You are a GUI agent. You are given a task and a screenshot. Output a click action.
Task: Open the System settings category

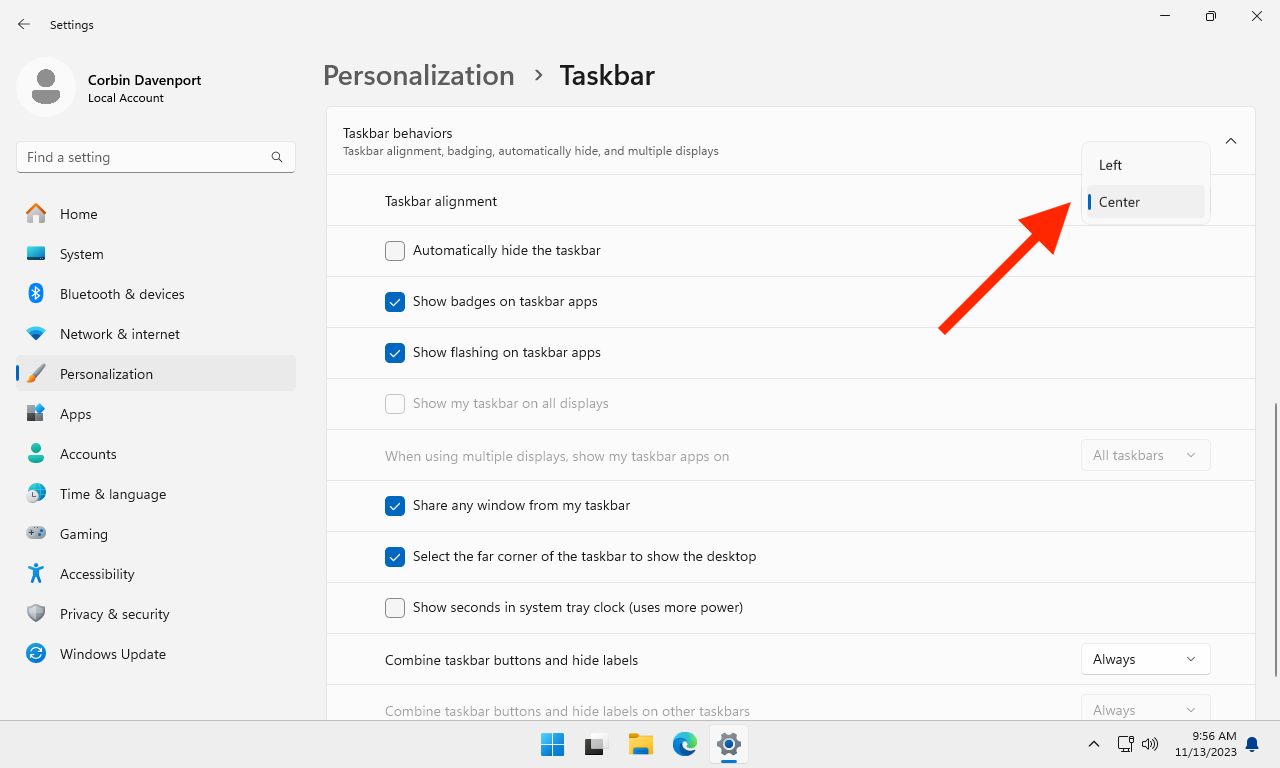coord(82,253)
